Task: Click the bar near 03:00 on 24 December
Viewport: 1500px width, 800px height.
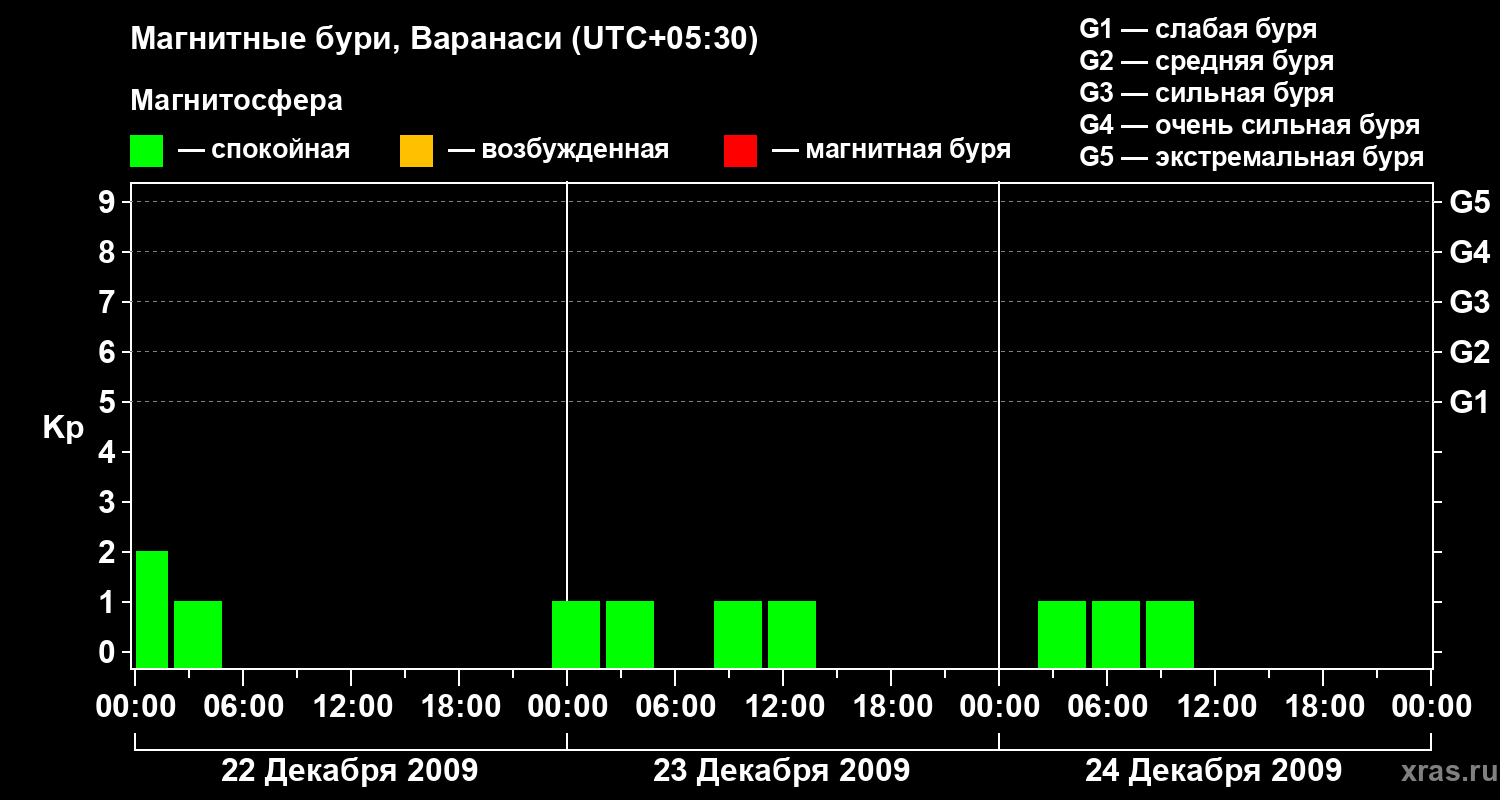Action: tap(1062, 634)
